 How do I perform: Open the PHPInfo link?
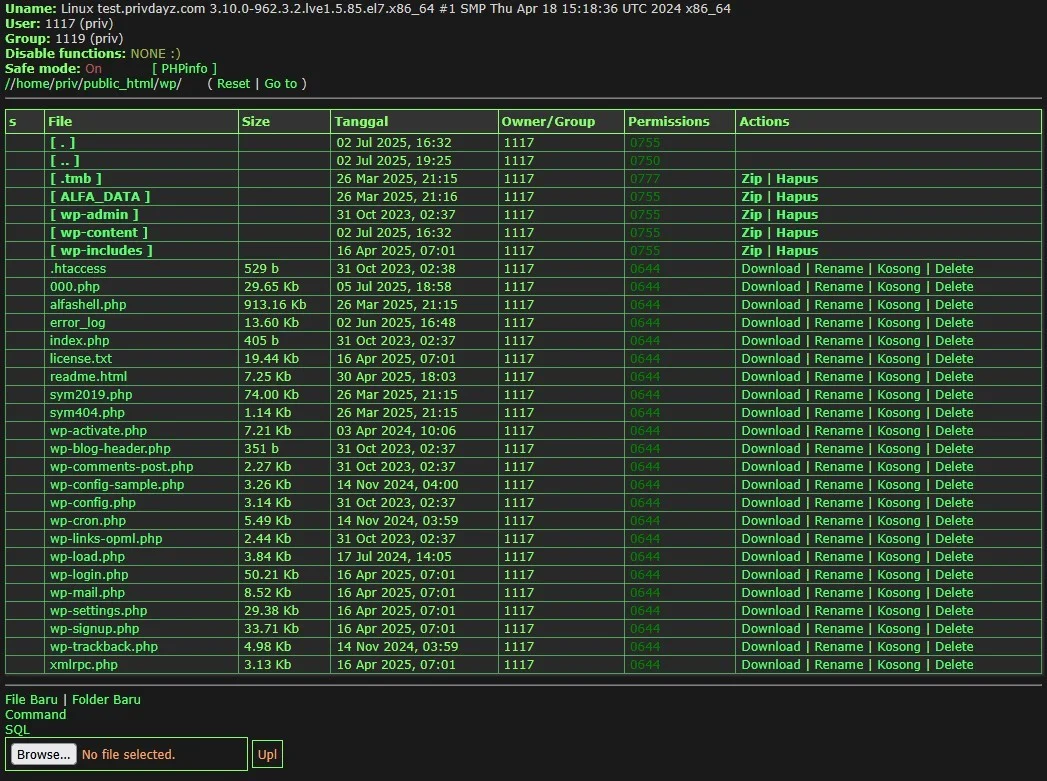click(x=182, y=68)
